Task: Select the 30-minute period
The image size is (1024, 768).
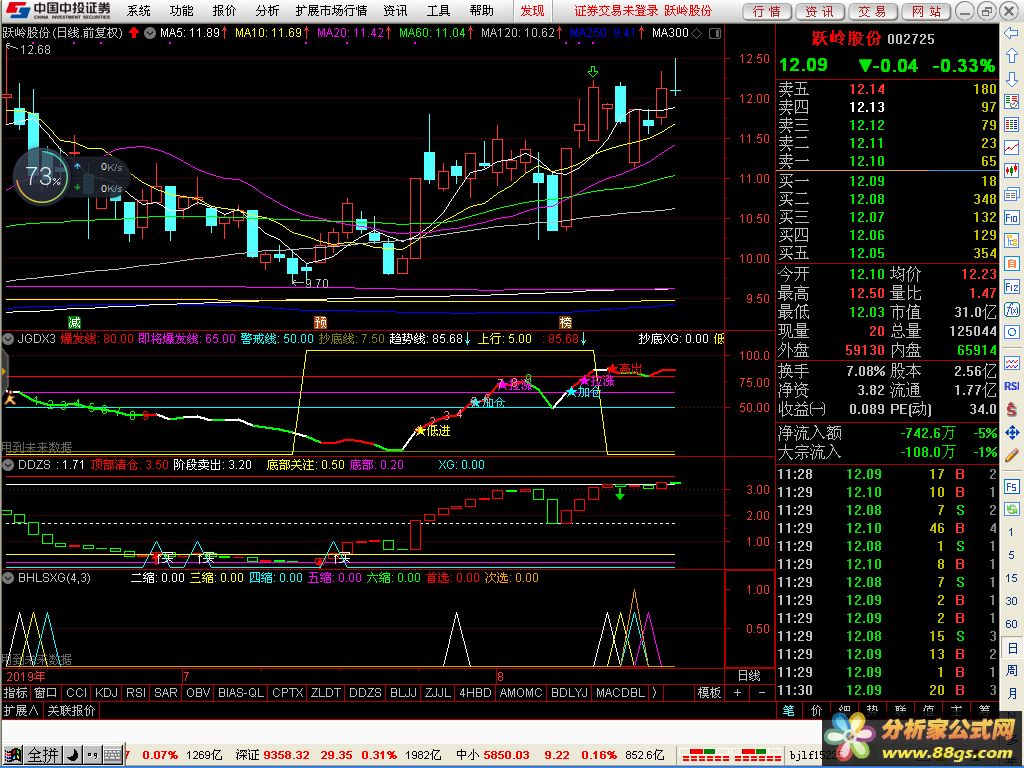Action: tap(1011, 601)
